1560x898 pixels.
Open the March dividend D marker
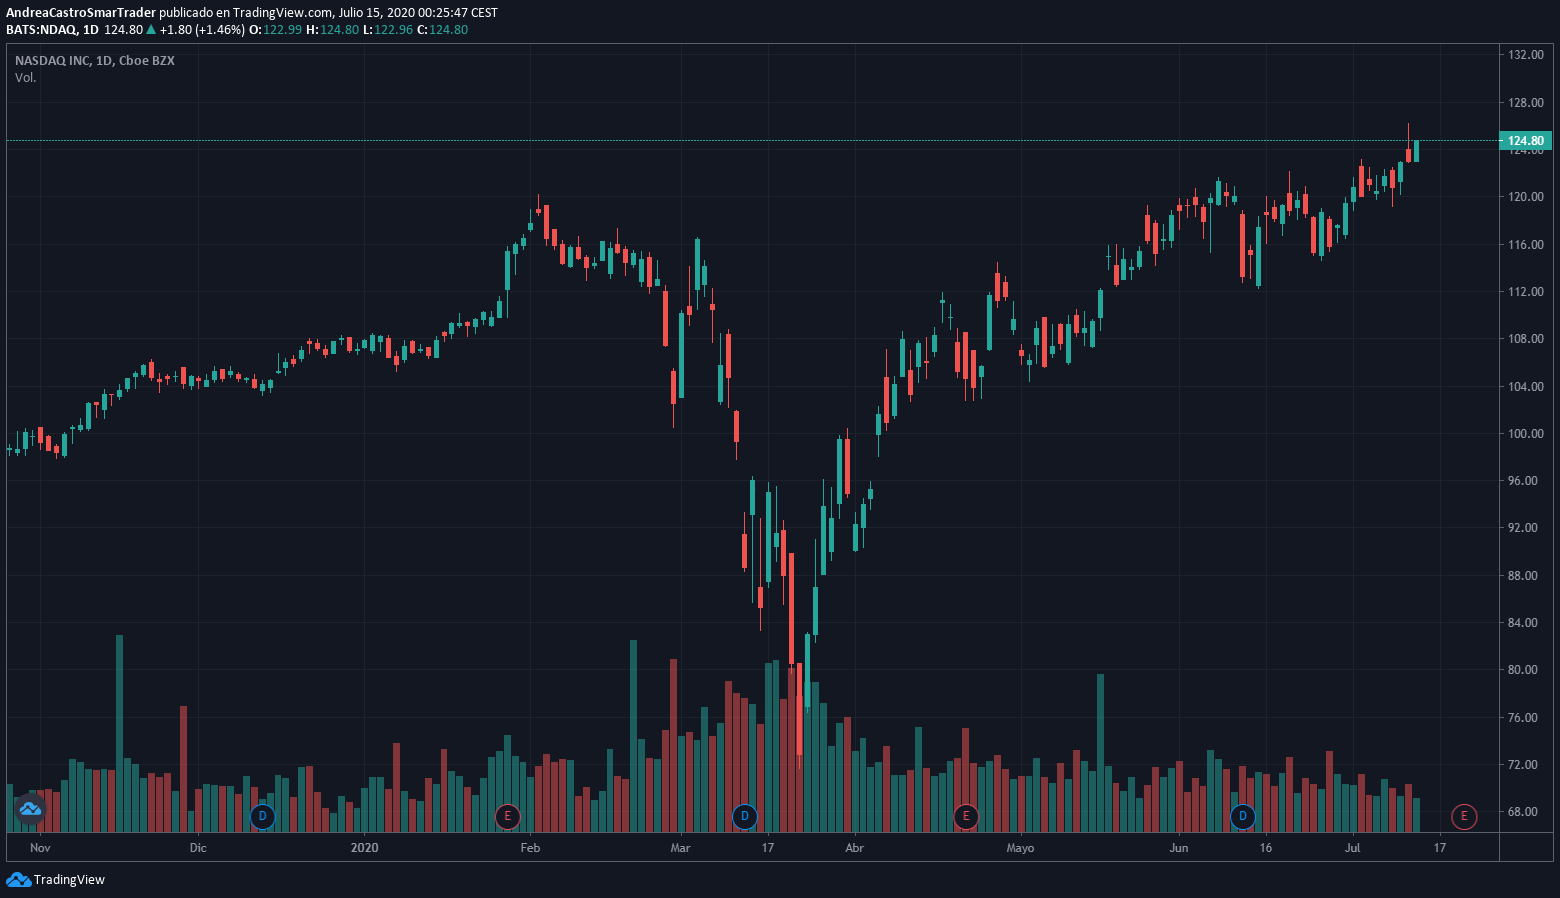pos(744,816)
